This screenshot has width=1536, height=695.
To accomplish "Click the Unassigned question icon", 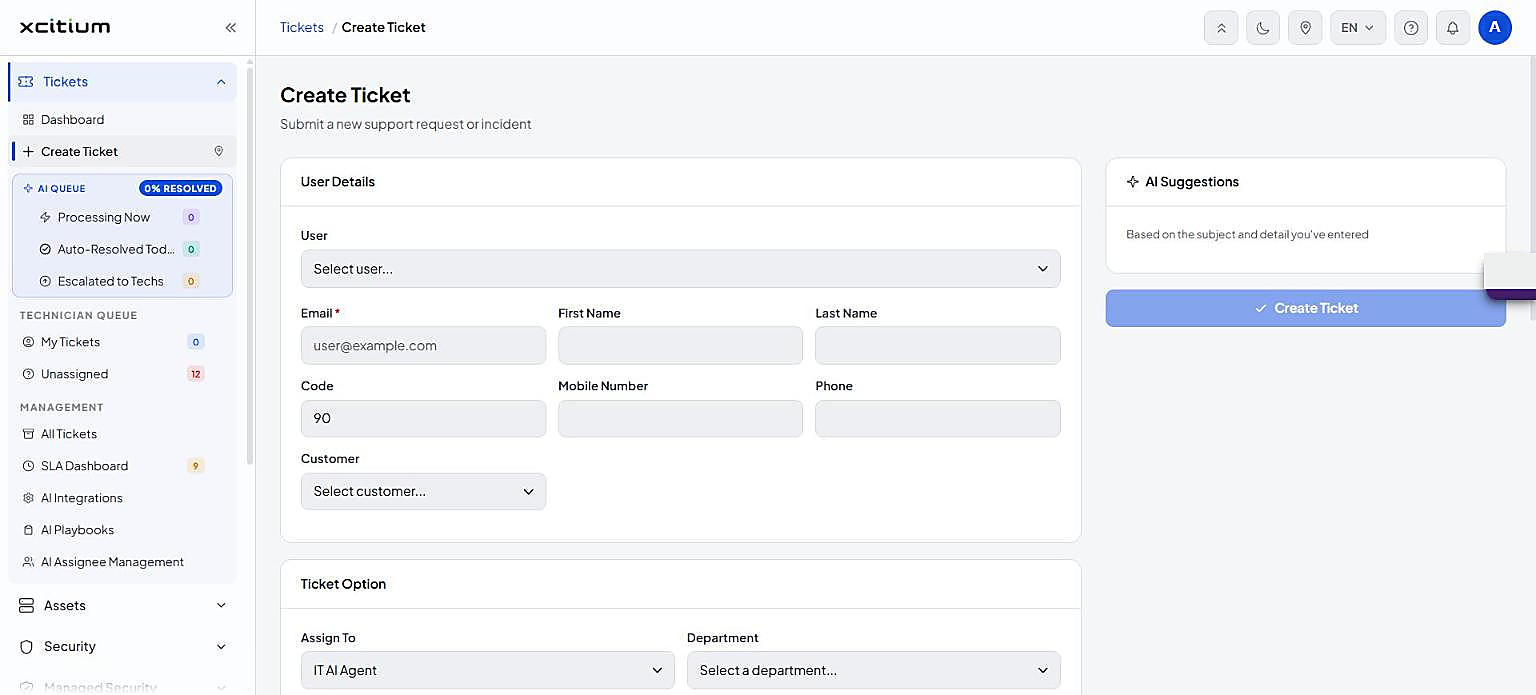I will tap(28, 374).
